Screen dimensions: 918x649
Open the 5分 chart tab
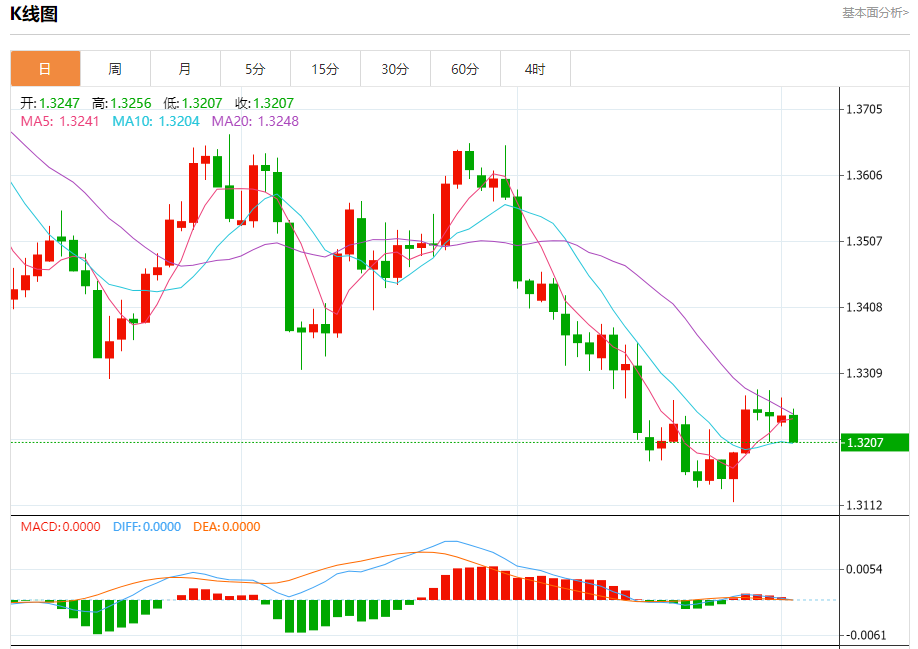[255, 69]
